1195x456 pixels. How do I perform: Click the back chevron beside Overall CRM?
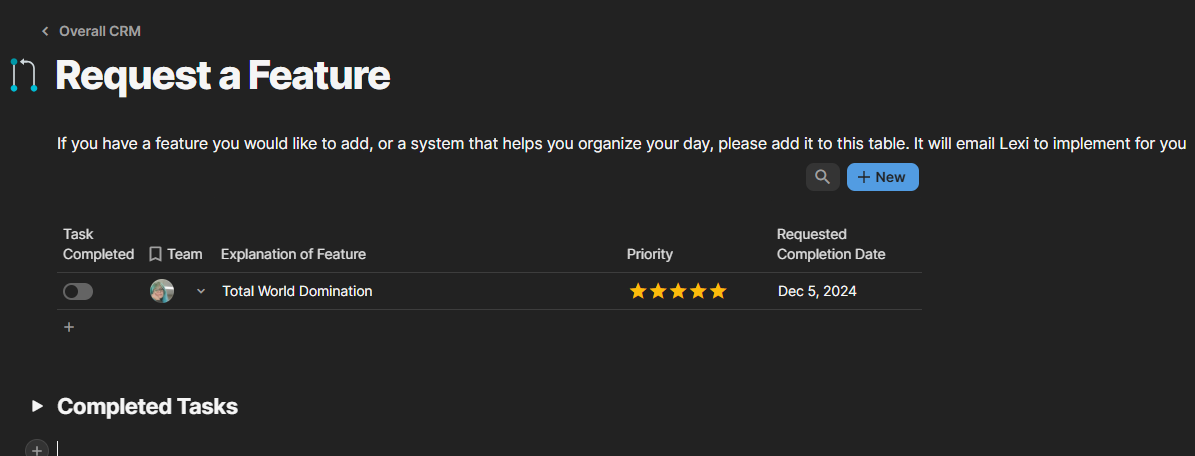[45, 31]
